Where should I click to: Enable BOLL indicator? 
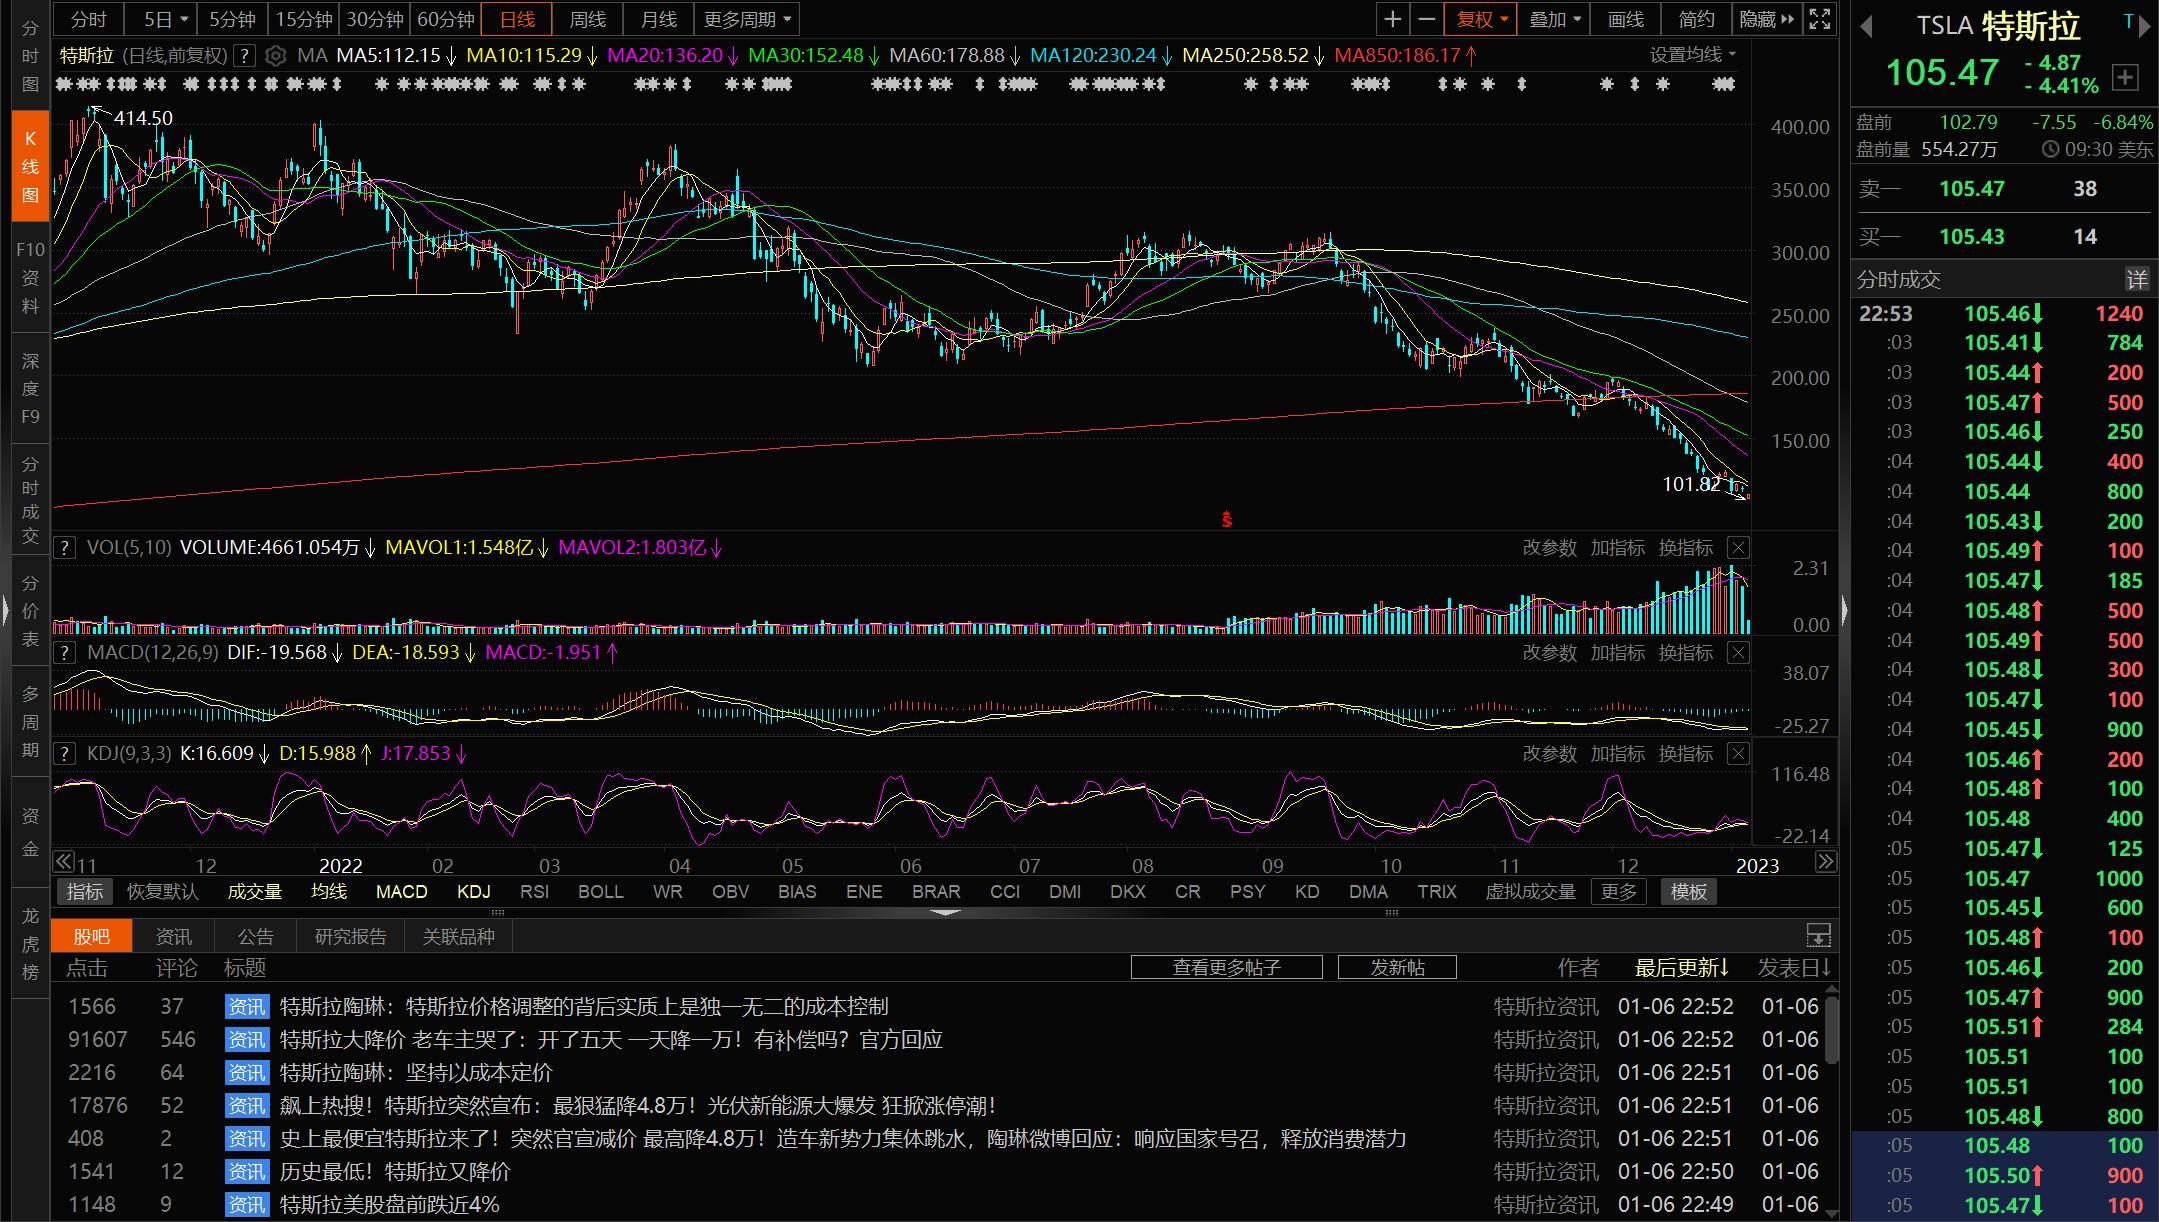pos(601,892)
